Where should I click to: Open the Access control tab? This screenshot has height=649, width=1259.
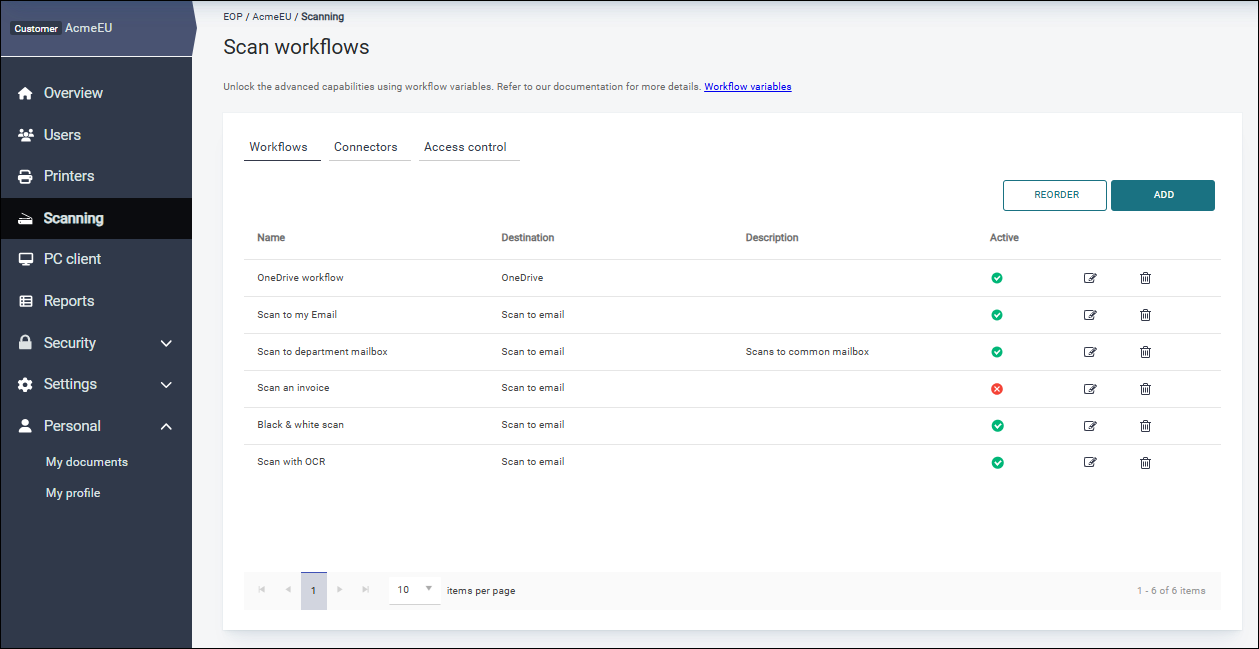click(466, 146)
